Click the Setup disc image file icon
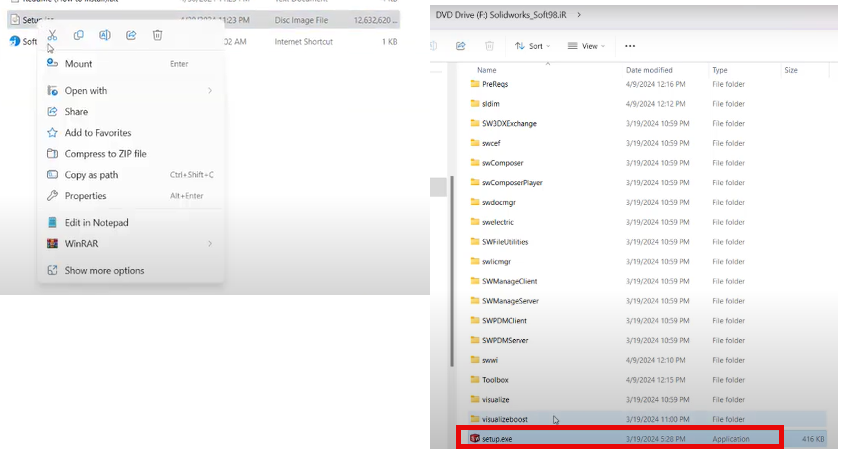The height and width of the screenshot is (449, 847). click(15, 20)
